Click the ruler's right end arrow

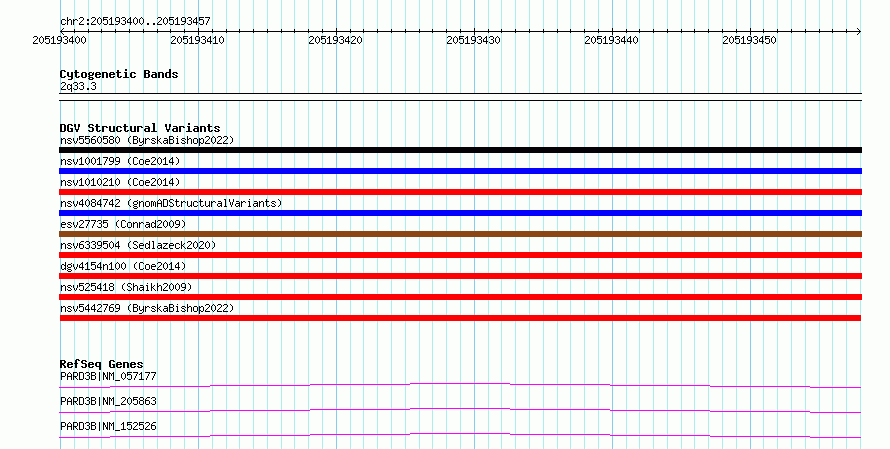(x=859, y=31)
